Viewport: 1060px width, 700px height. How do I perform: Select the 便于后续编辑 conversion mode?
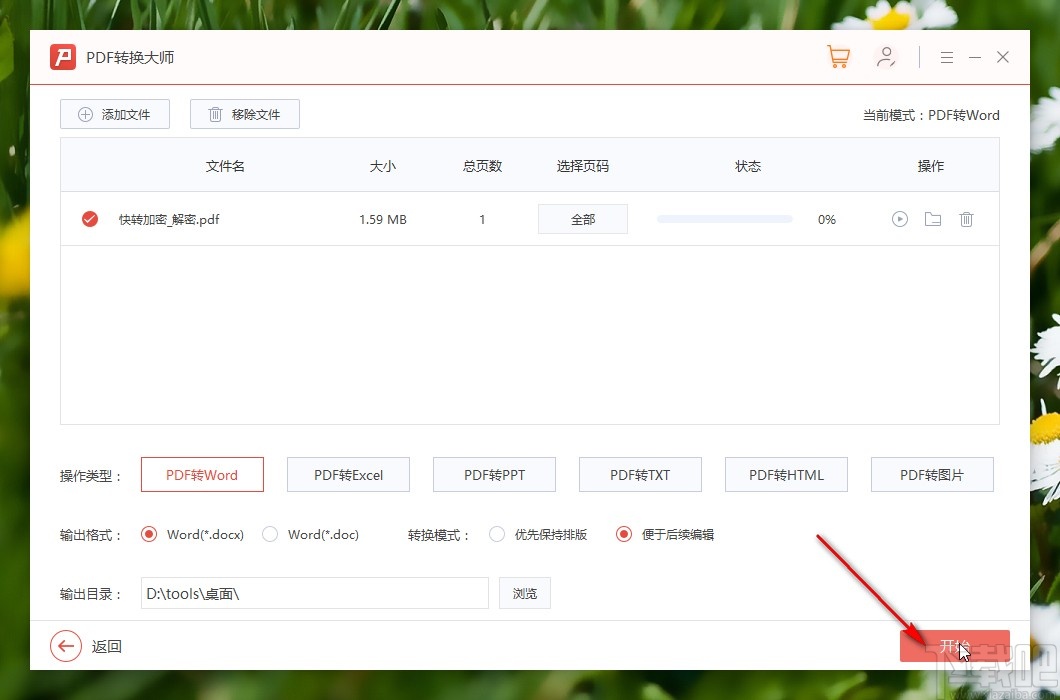tap(624, 534)
